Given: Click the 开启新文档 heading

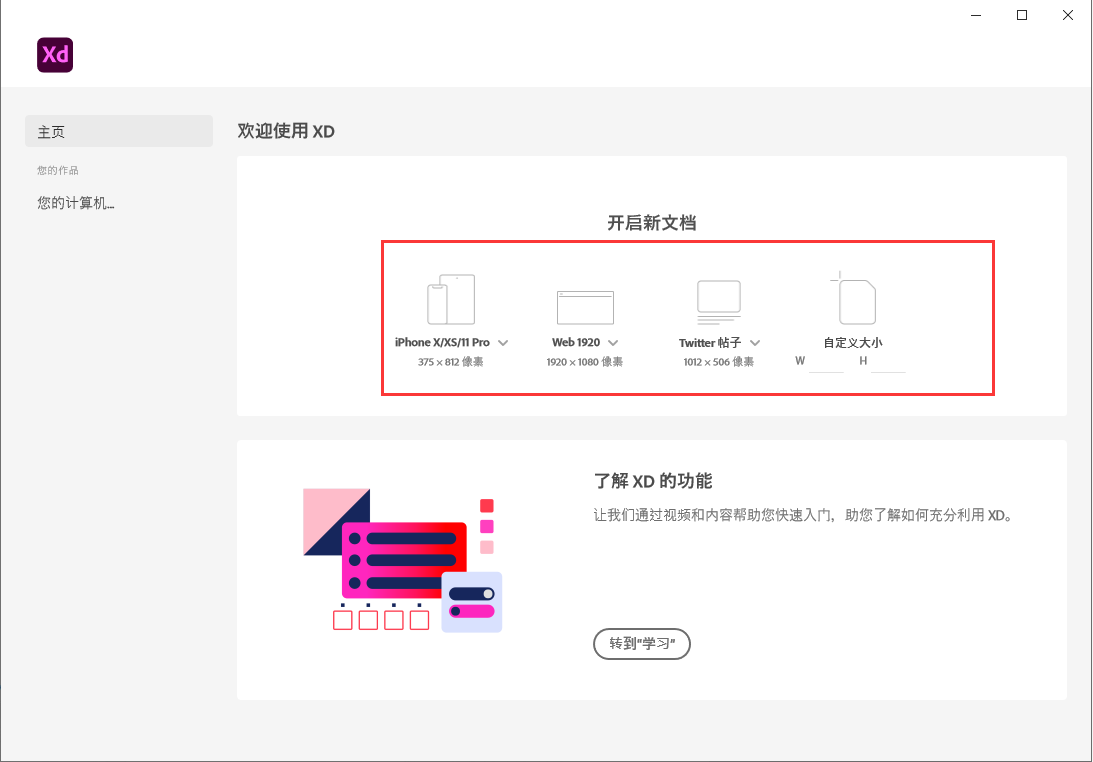Looking at the screenshot, I should point(652,223).
